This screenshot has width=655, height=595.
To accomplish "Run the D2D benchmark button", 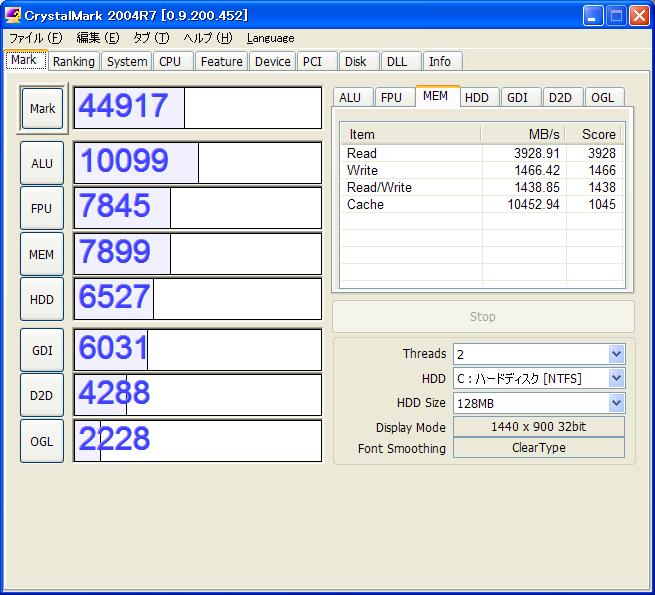I will [x=42, y=395].
